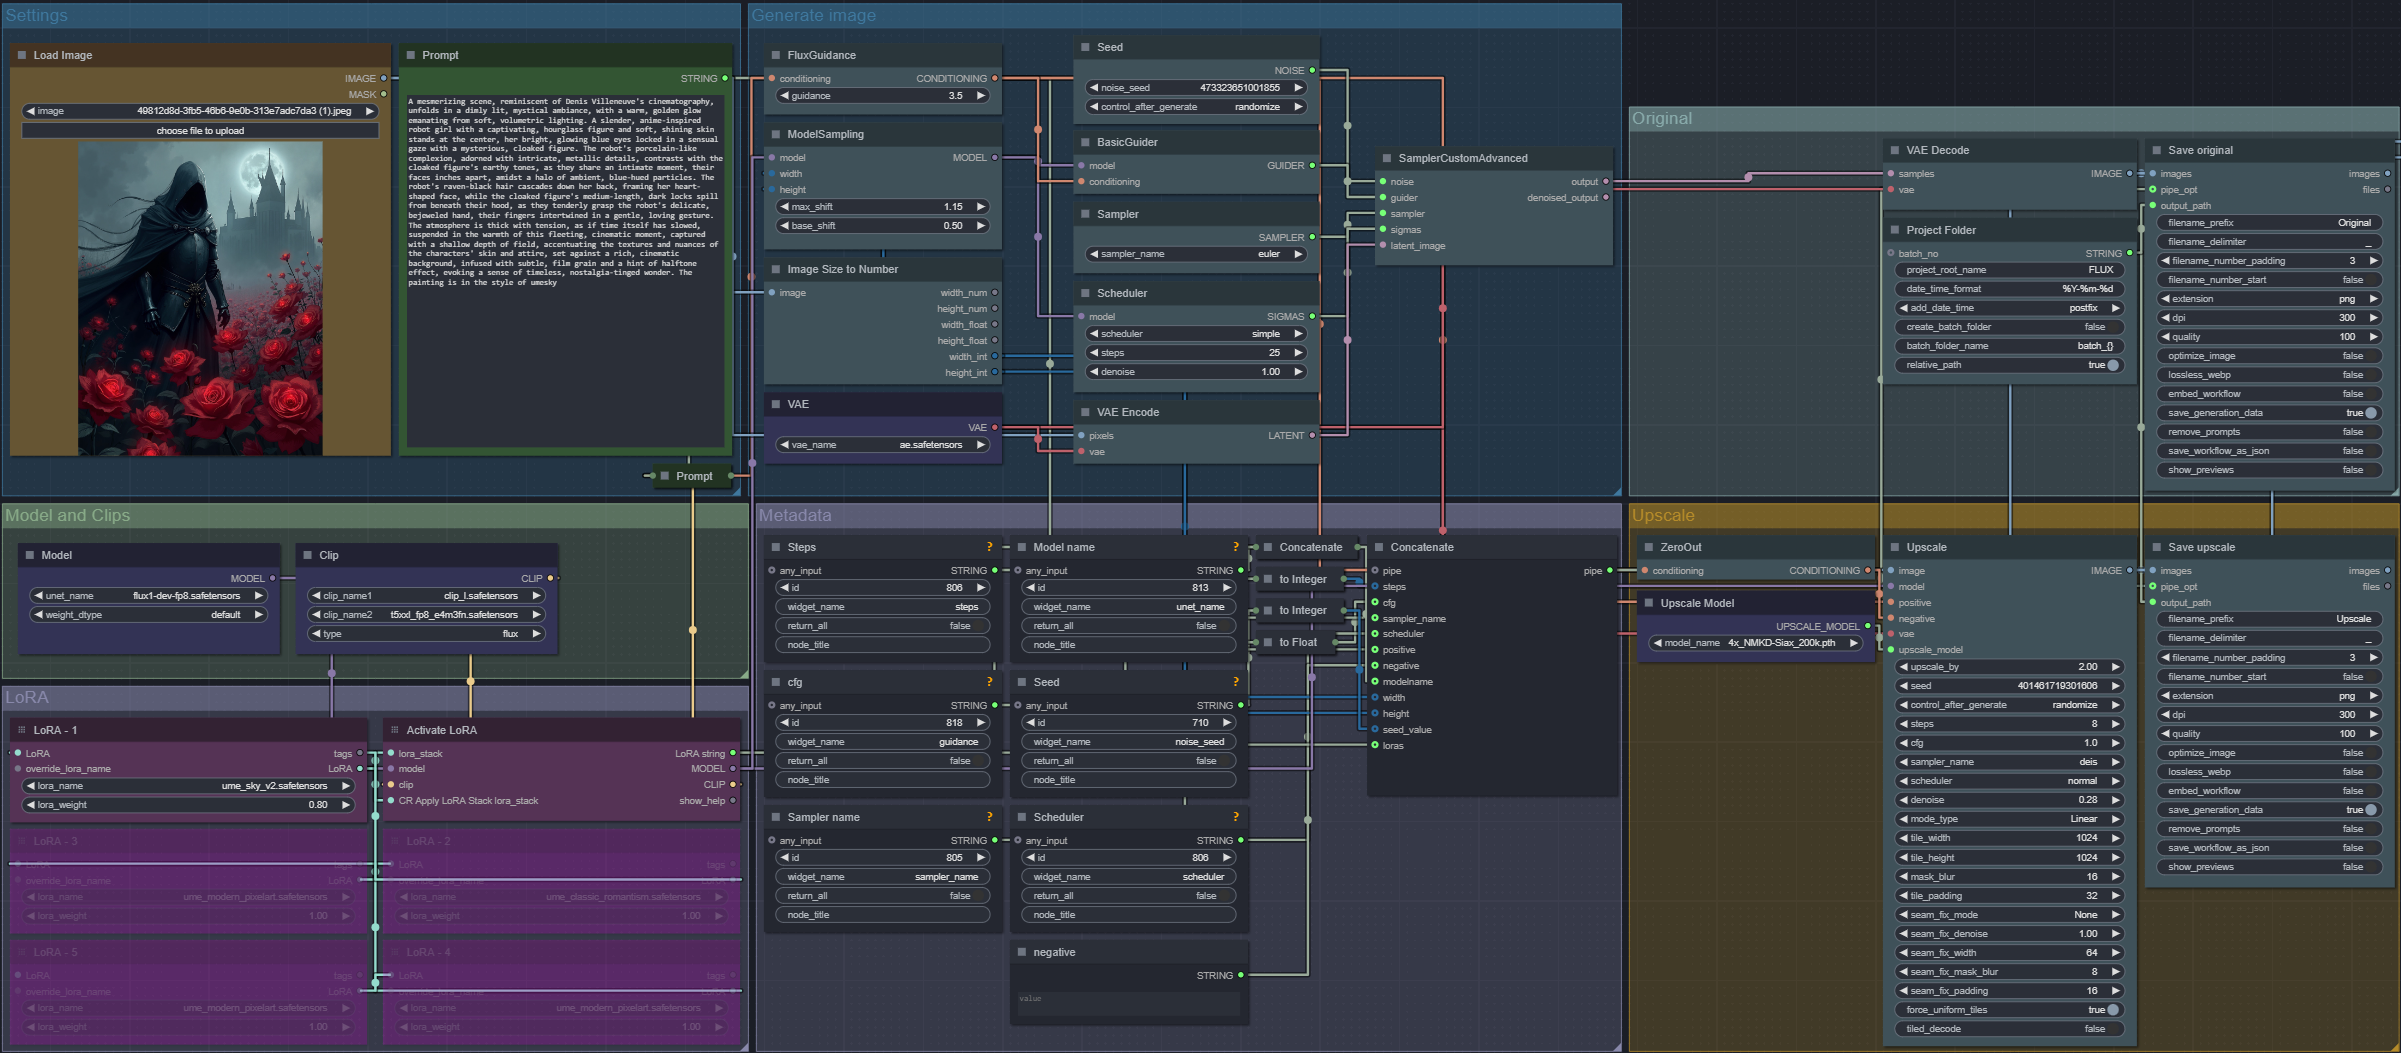Toggle save_generation_data in the Save original node

click(2369, 413)
